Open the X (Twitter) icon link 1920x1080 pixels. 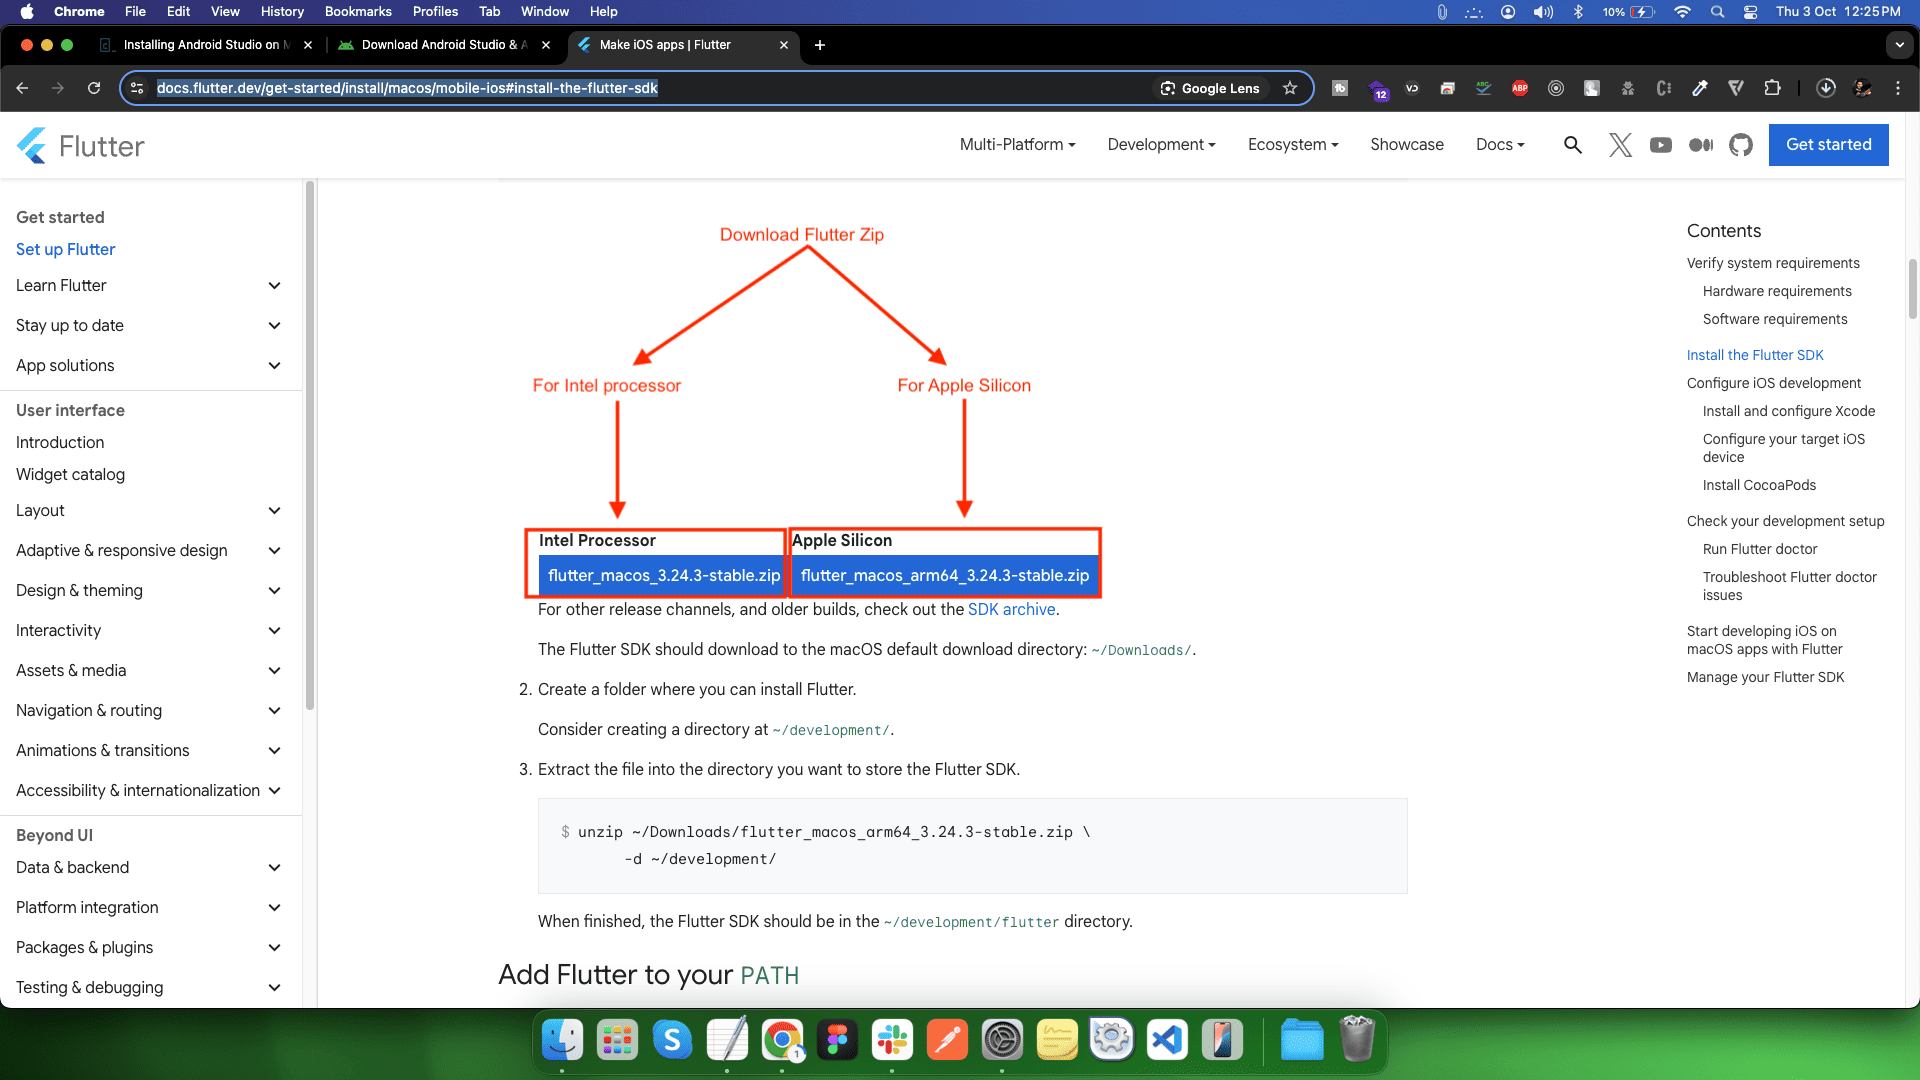coord(1620,145)
